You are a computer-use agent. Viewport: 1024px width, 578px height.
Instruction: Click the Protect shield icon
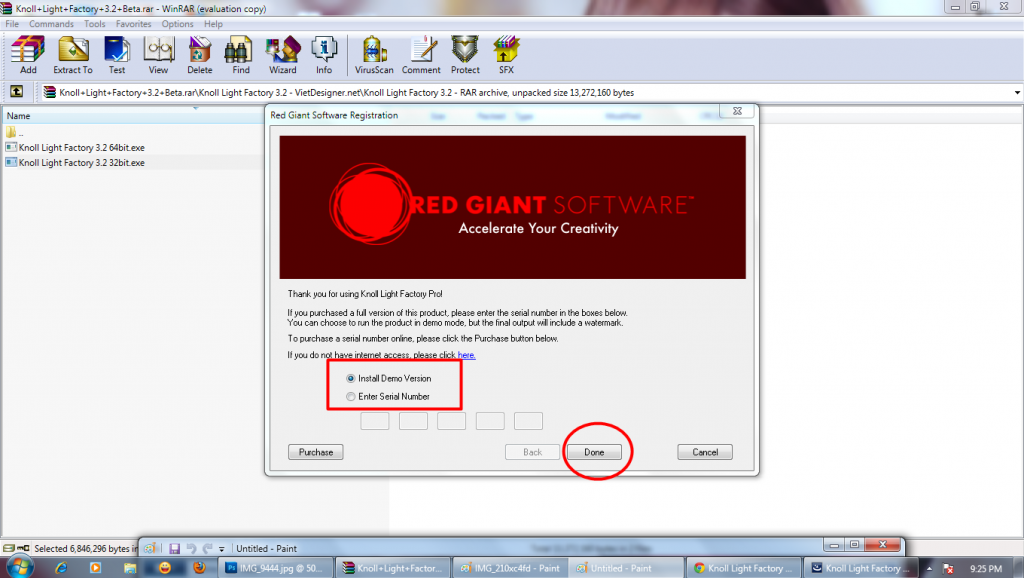pos(465,55)
